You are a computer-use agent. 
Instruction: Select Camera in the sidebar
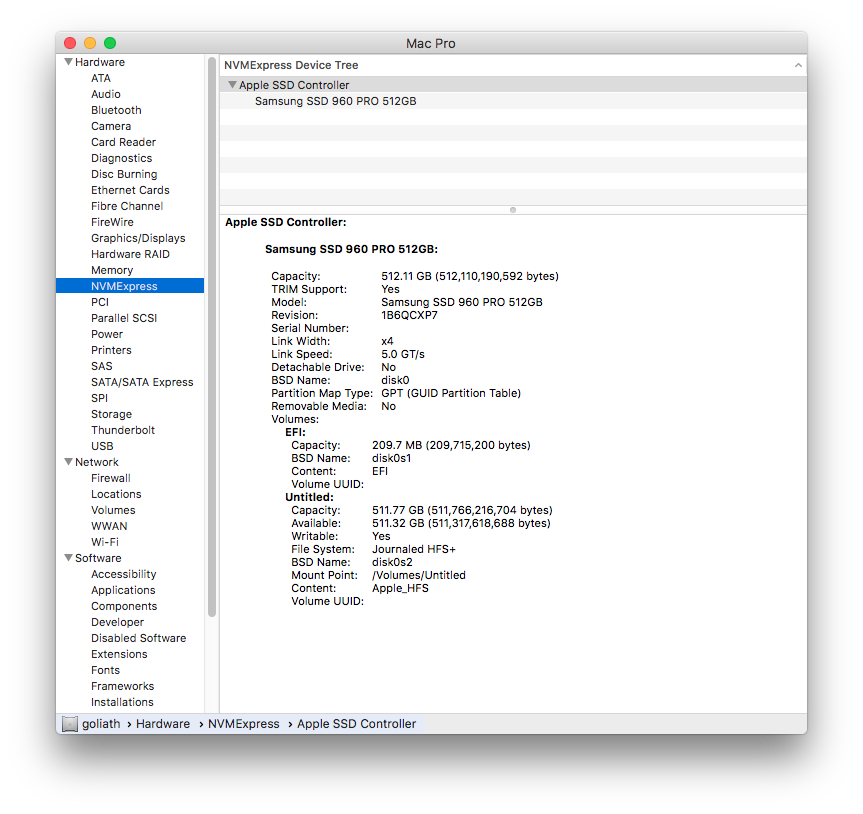point(111,126)
